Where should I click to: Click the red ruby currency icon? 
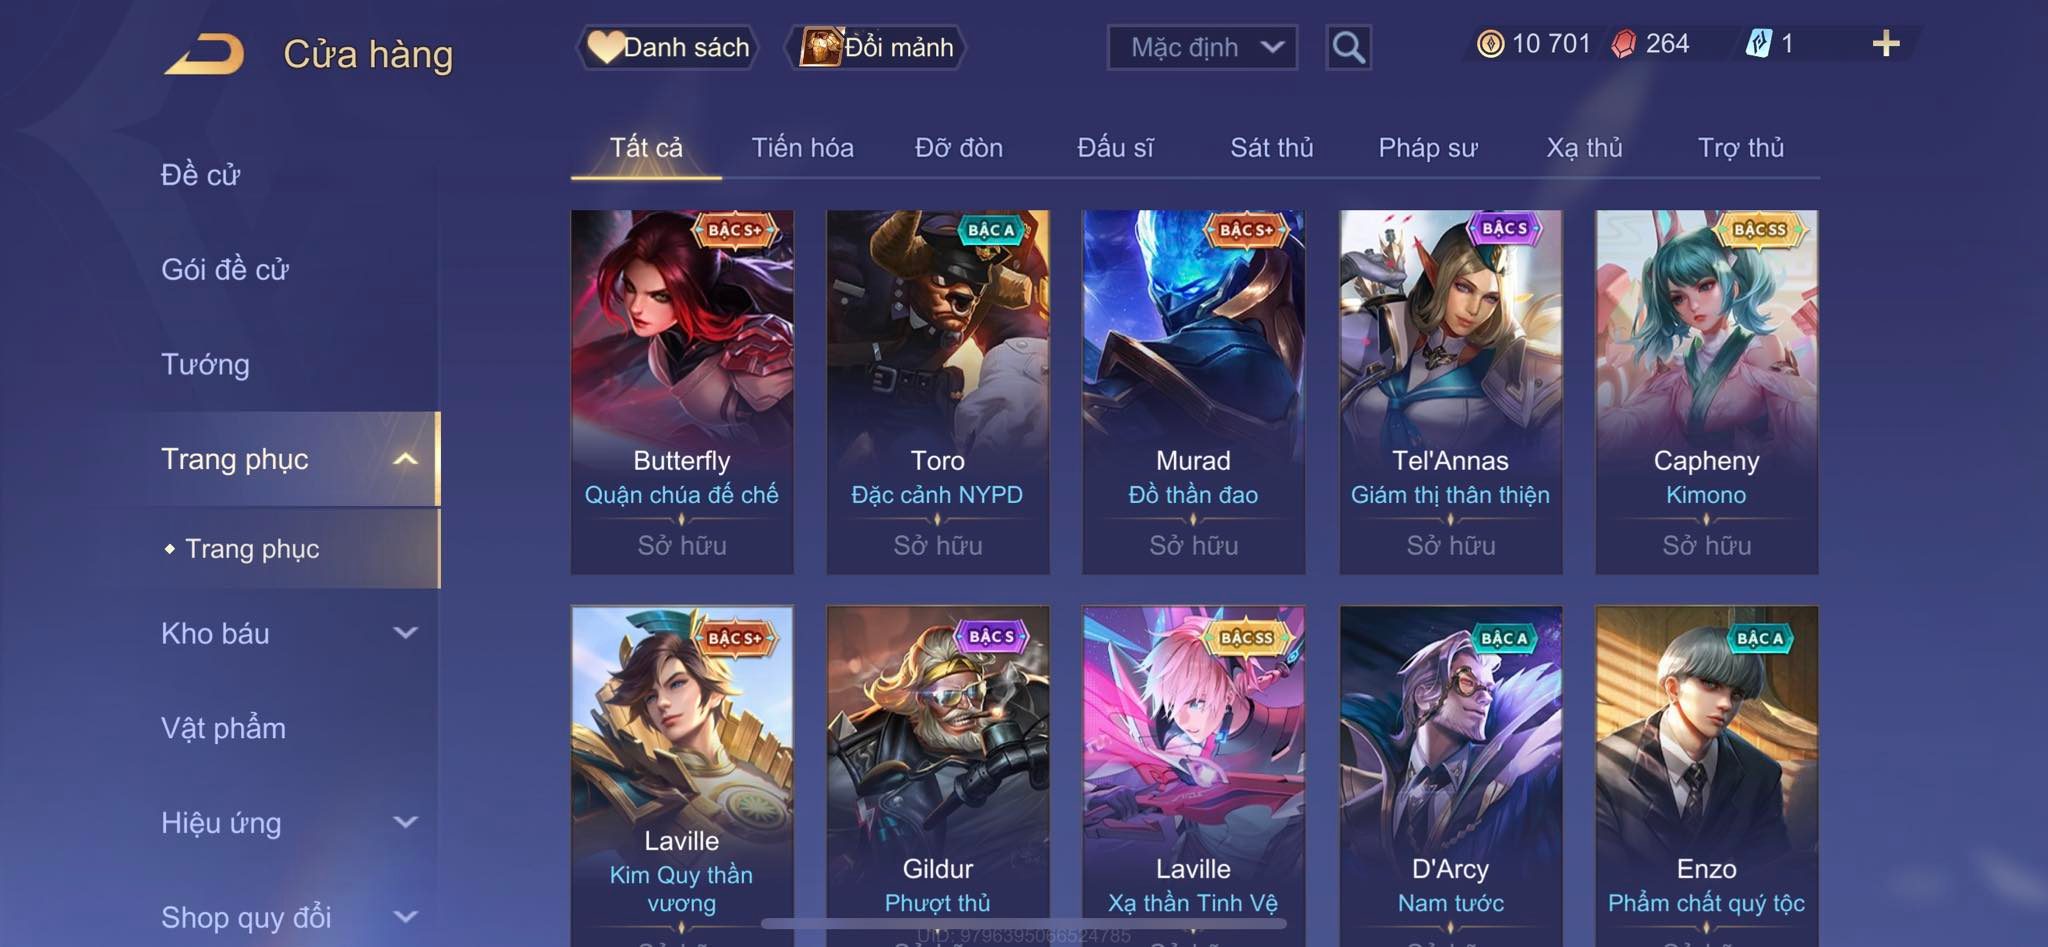(x=1623, y=44)
